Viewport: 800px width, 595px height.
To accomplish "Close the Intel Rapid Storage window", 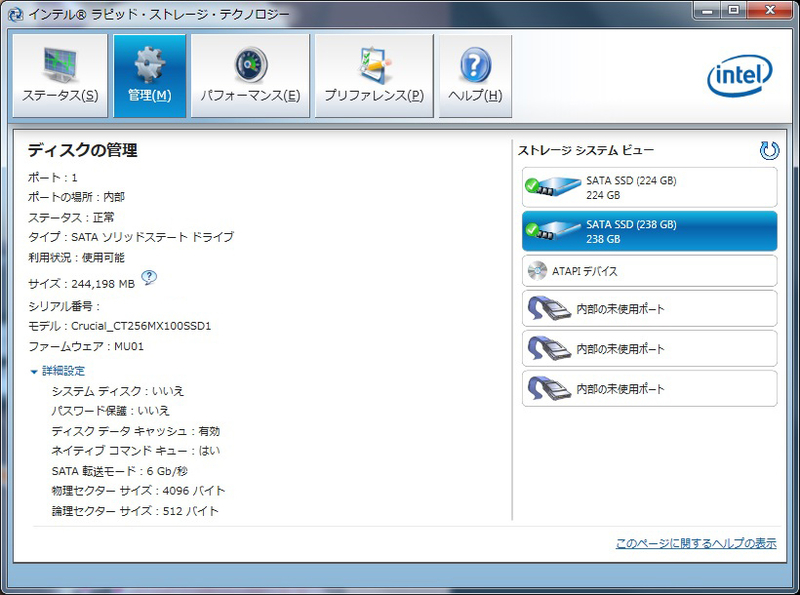I will [x=770, y=10].
